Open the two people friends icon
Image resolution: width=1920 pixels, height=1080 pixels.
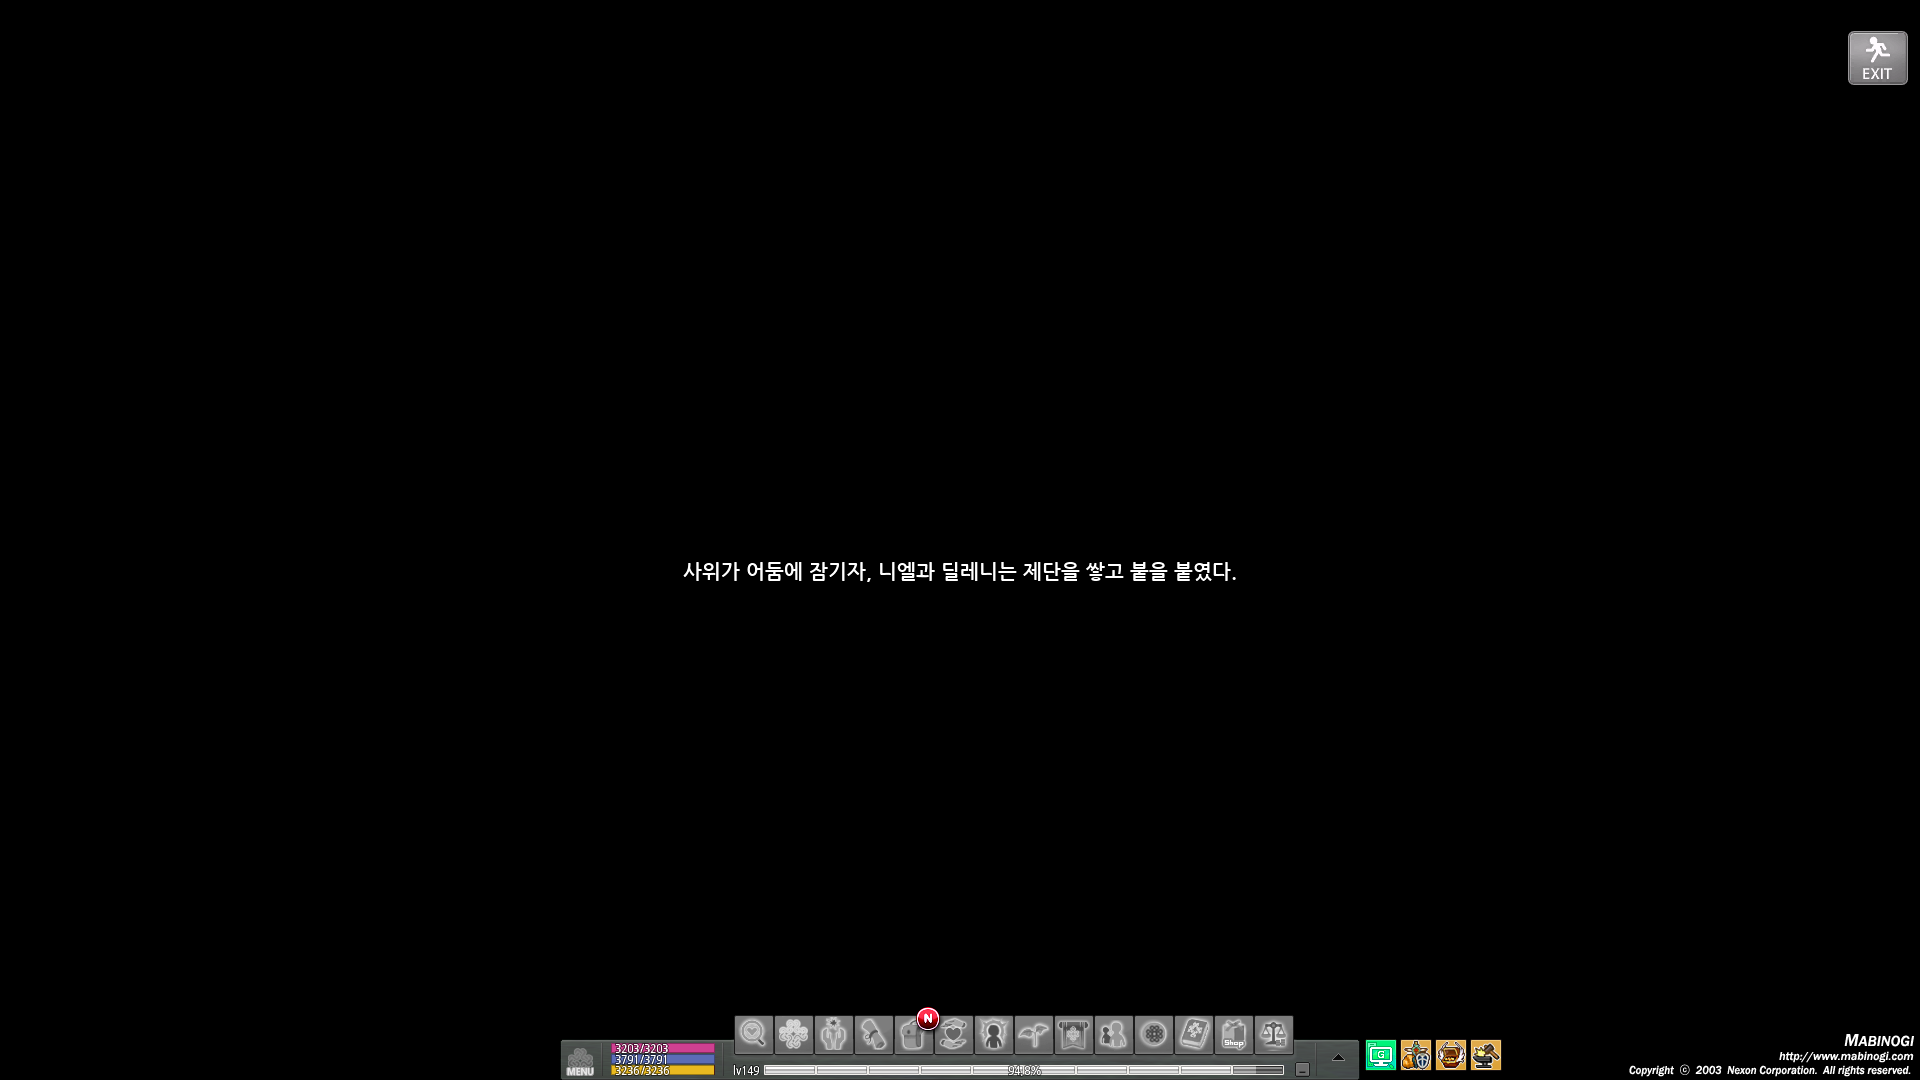tap(1113, 1034)
